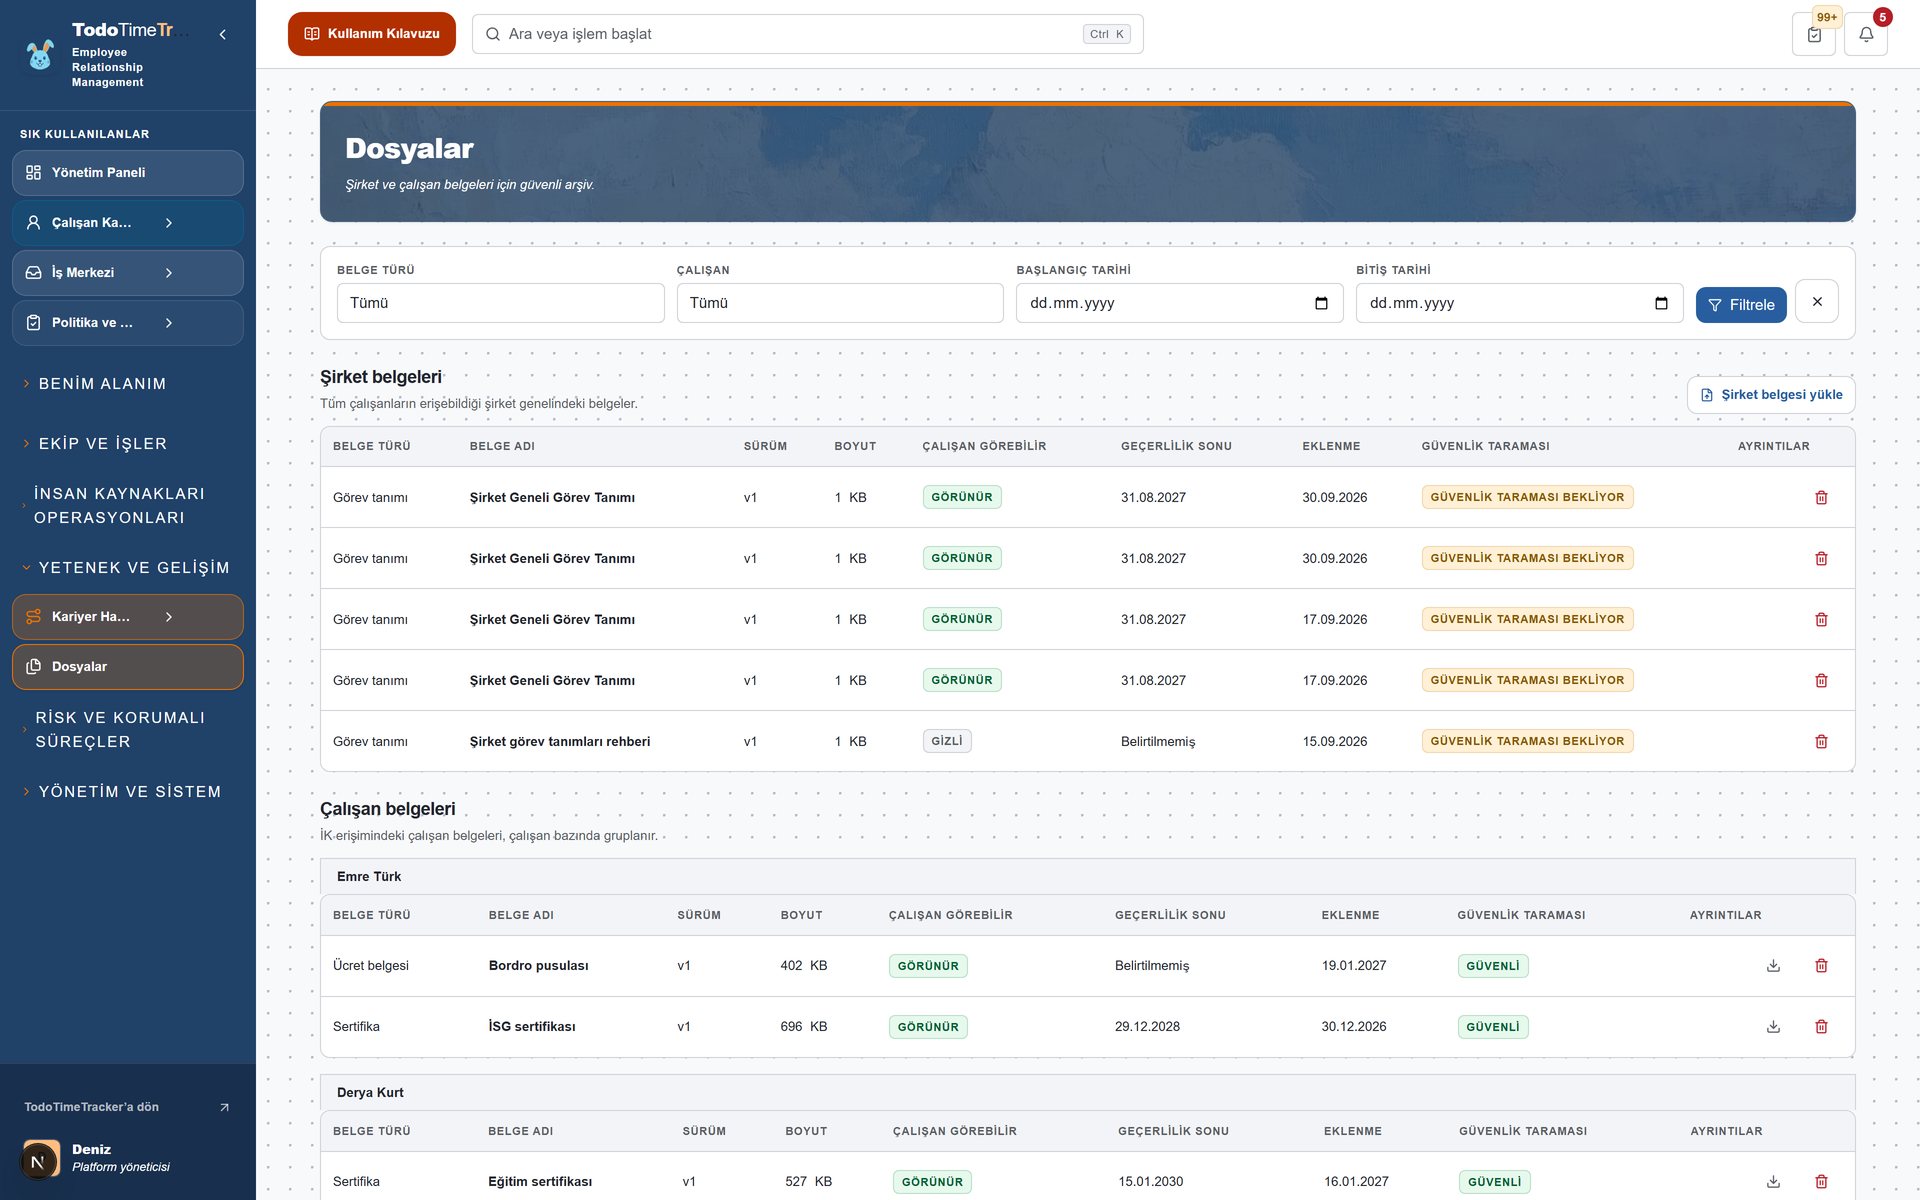The height and width of the screenshot is (1200, 1920).
Task: Expand the İş Merkezi submenu
Action: click(x=128, y=273)
